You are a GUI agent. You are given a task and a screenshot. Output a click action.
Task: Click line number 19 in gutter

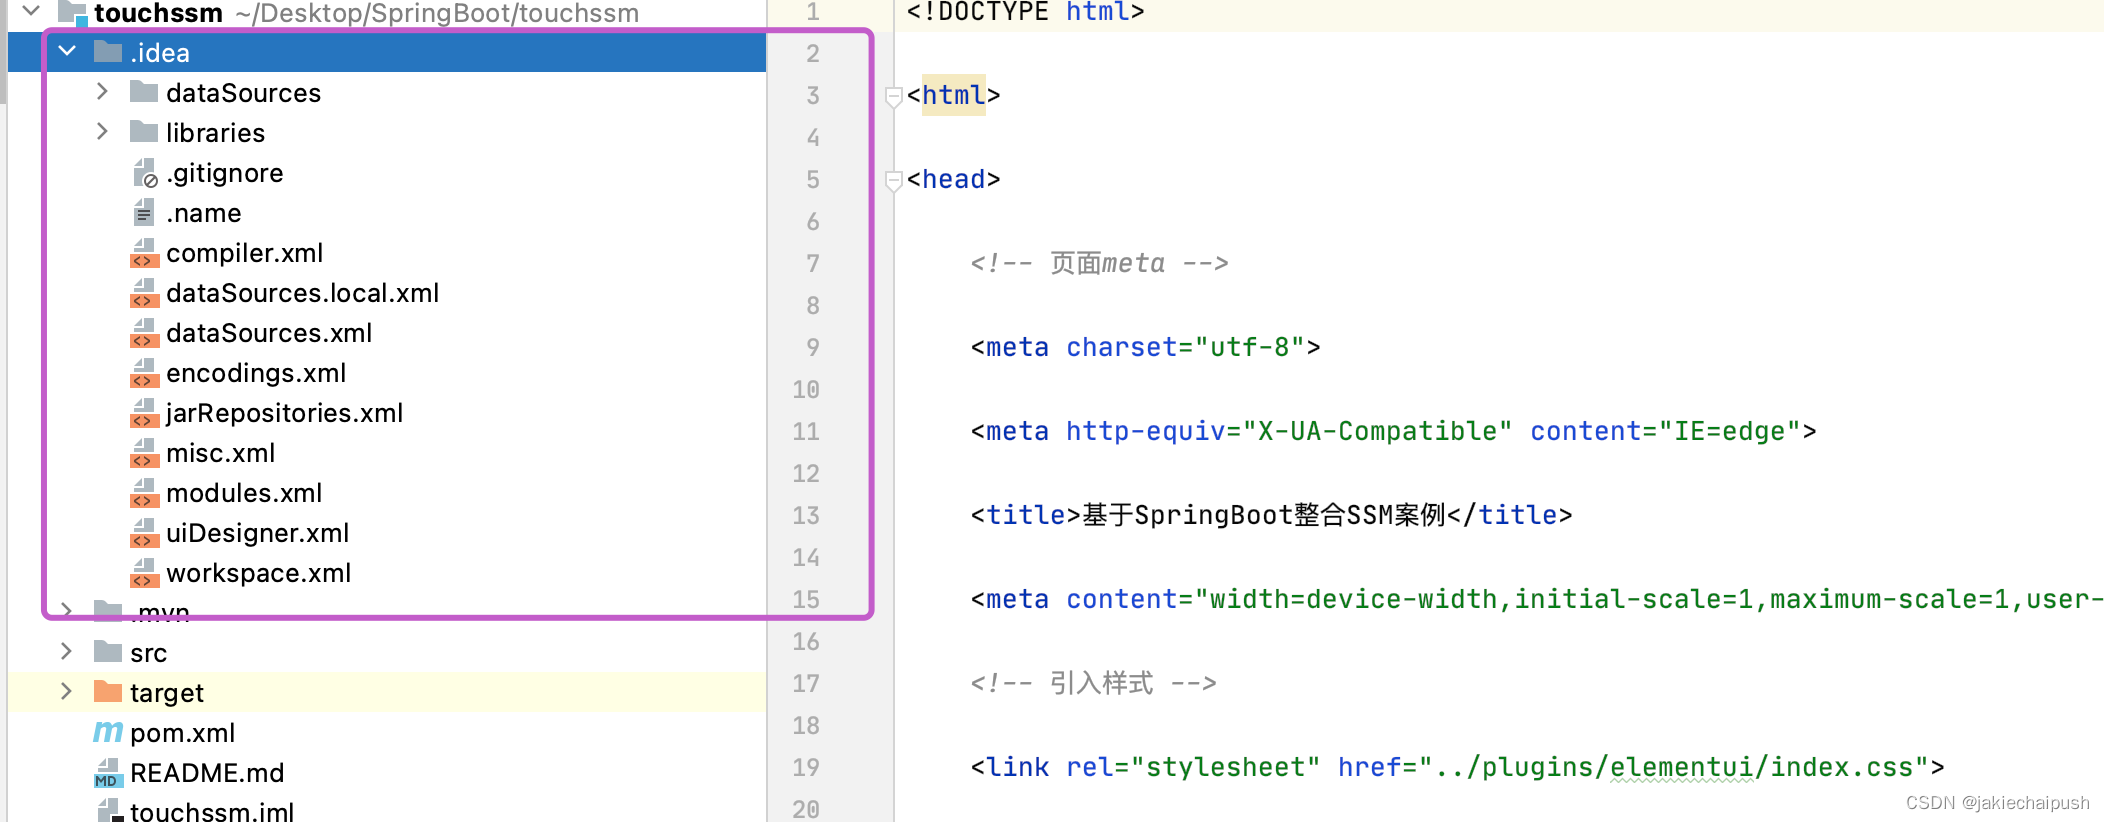coord(806,768)
